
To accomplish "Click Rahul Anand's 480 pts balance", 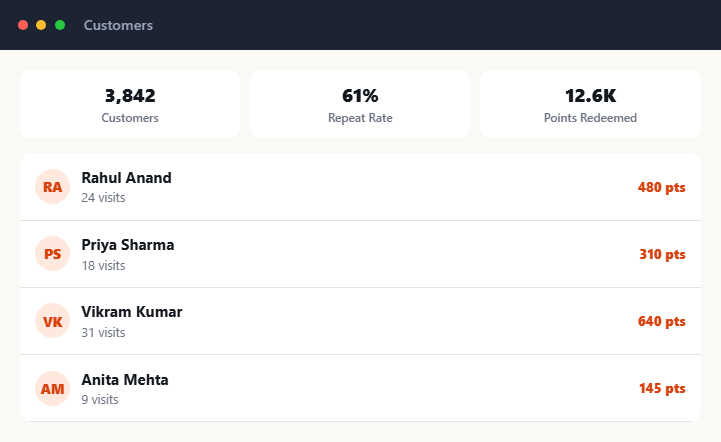I will coord(662,187).
